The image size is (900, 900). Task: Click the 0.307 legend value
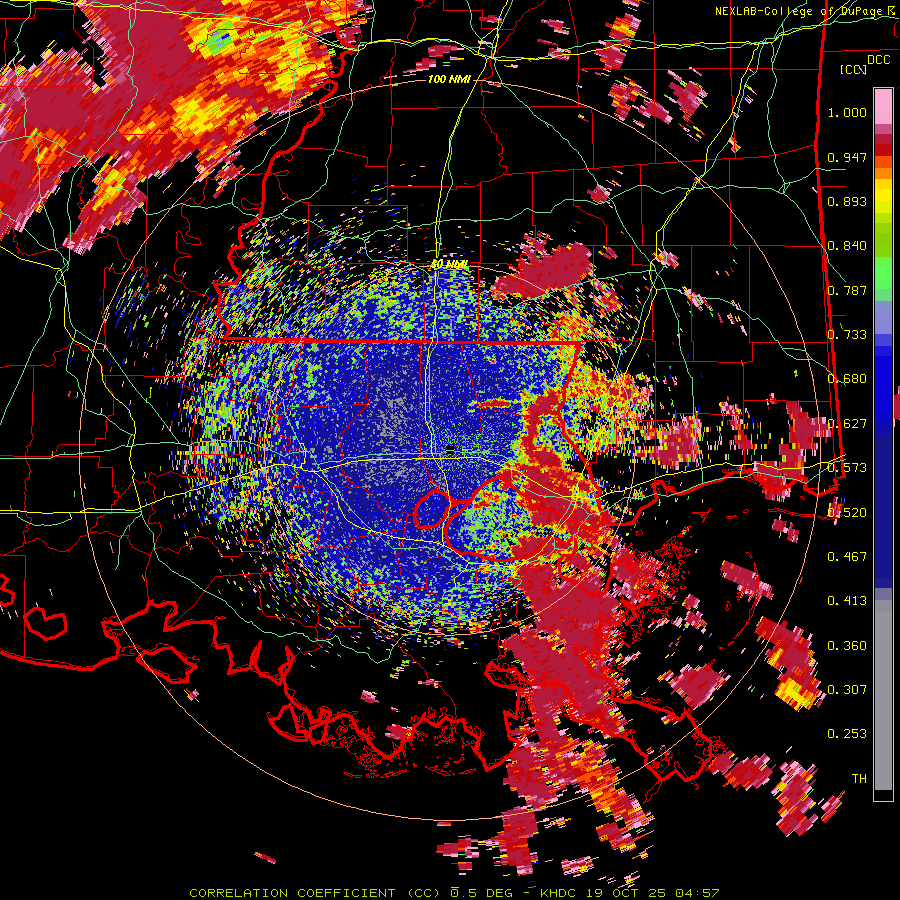(847, 690)
